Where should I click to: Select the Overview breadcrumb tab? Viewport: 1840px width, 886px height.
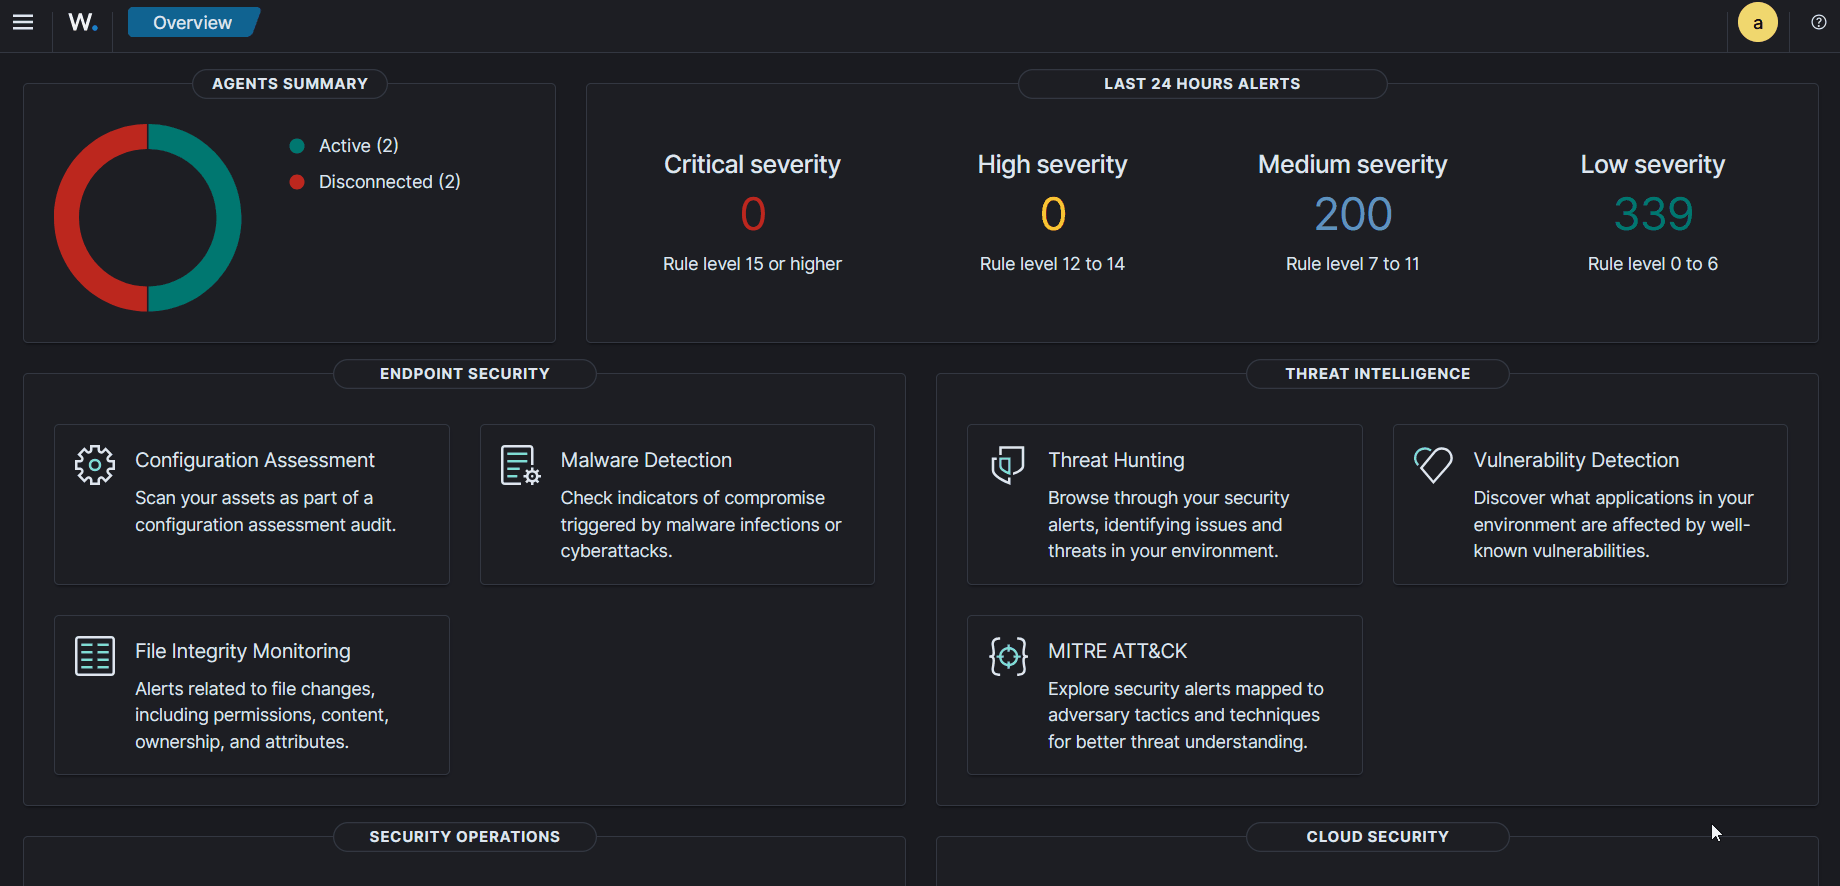tap(192, 22)
